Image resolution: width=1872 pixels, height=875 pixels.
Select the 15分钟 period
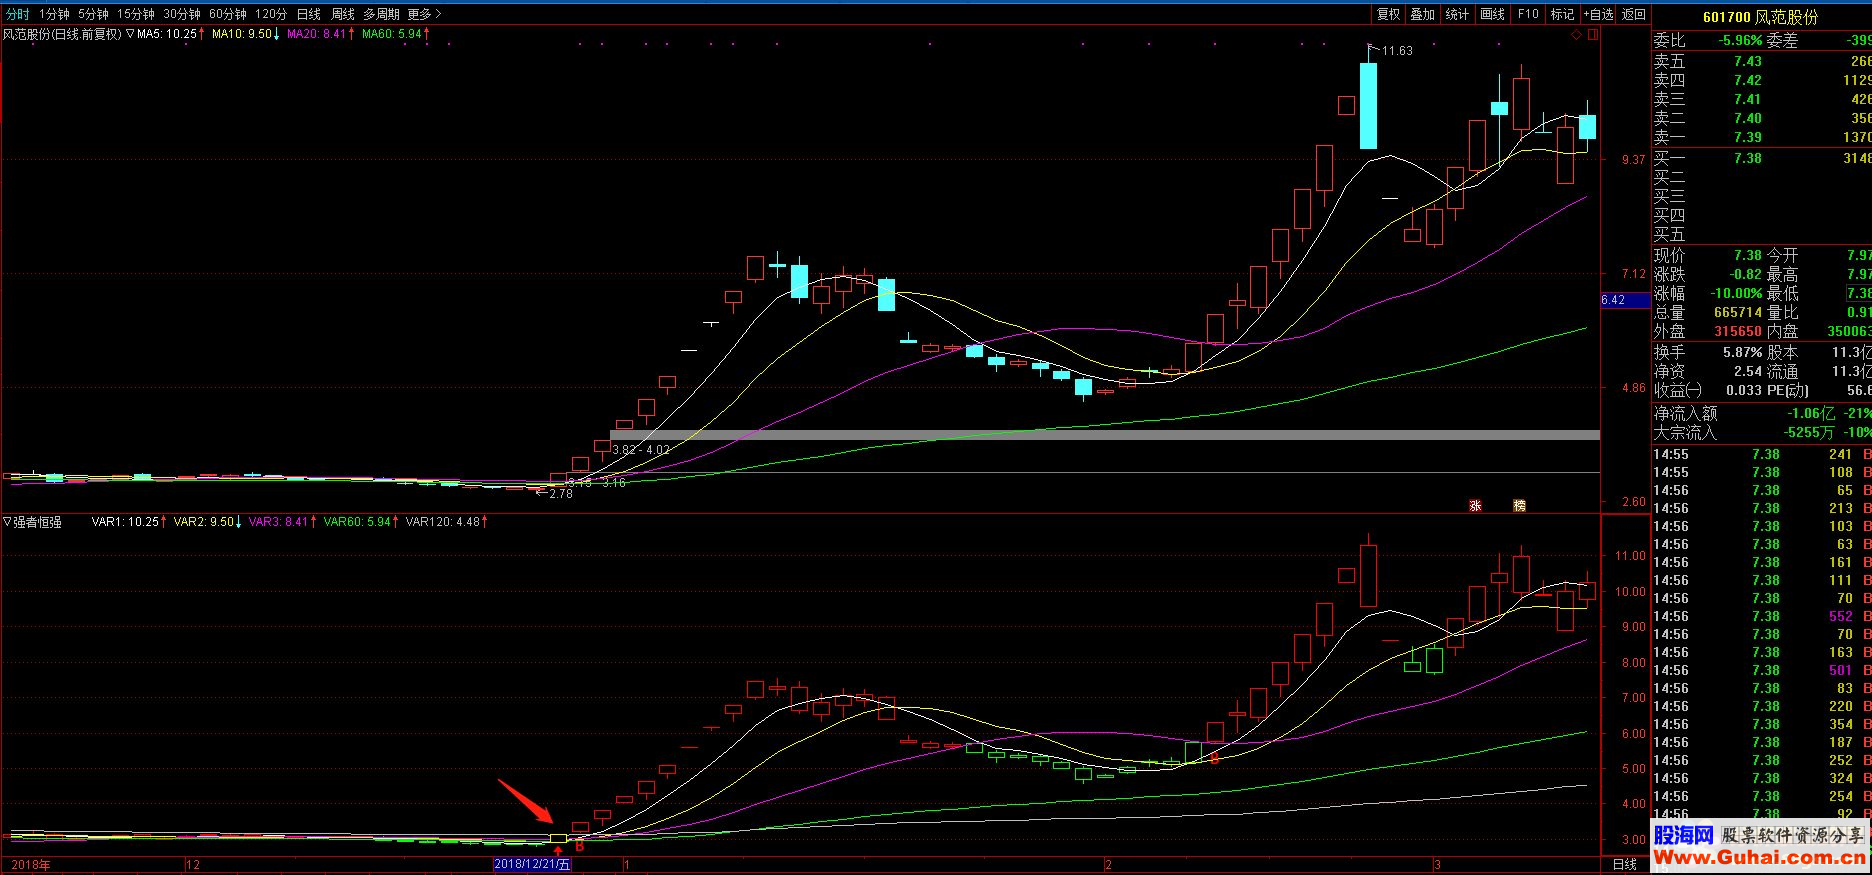click(135, 14)
